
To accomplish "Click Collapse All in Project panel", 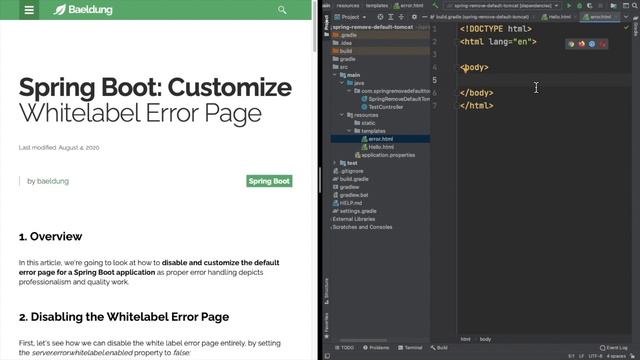I will [x=401, y=17].
